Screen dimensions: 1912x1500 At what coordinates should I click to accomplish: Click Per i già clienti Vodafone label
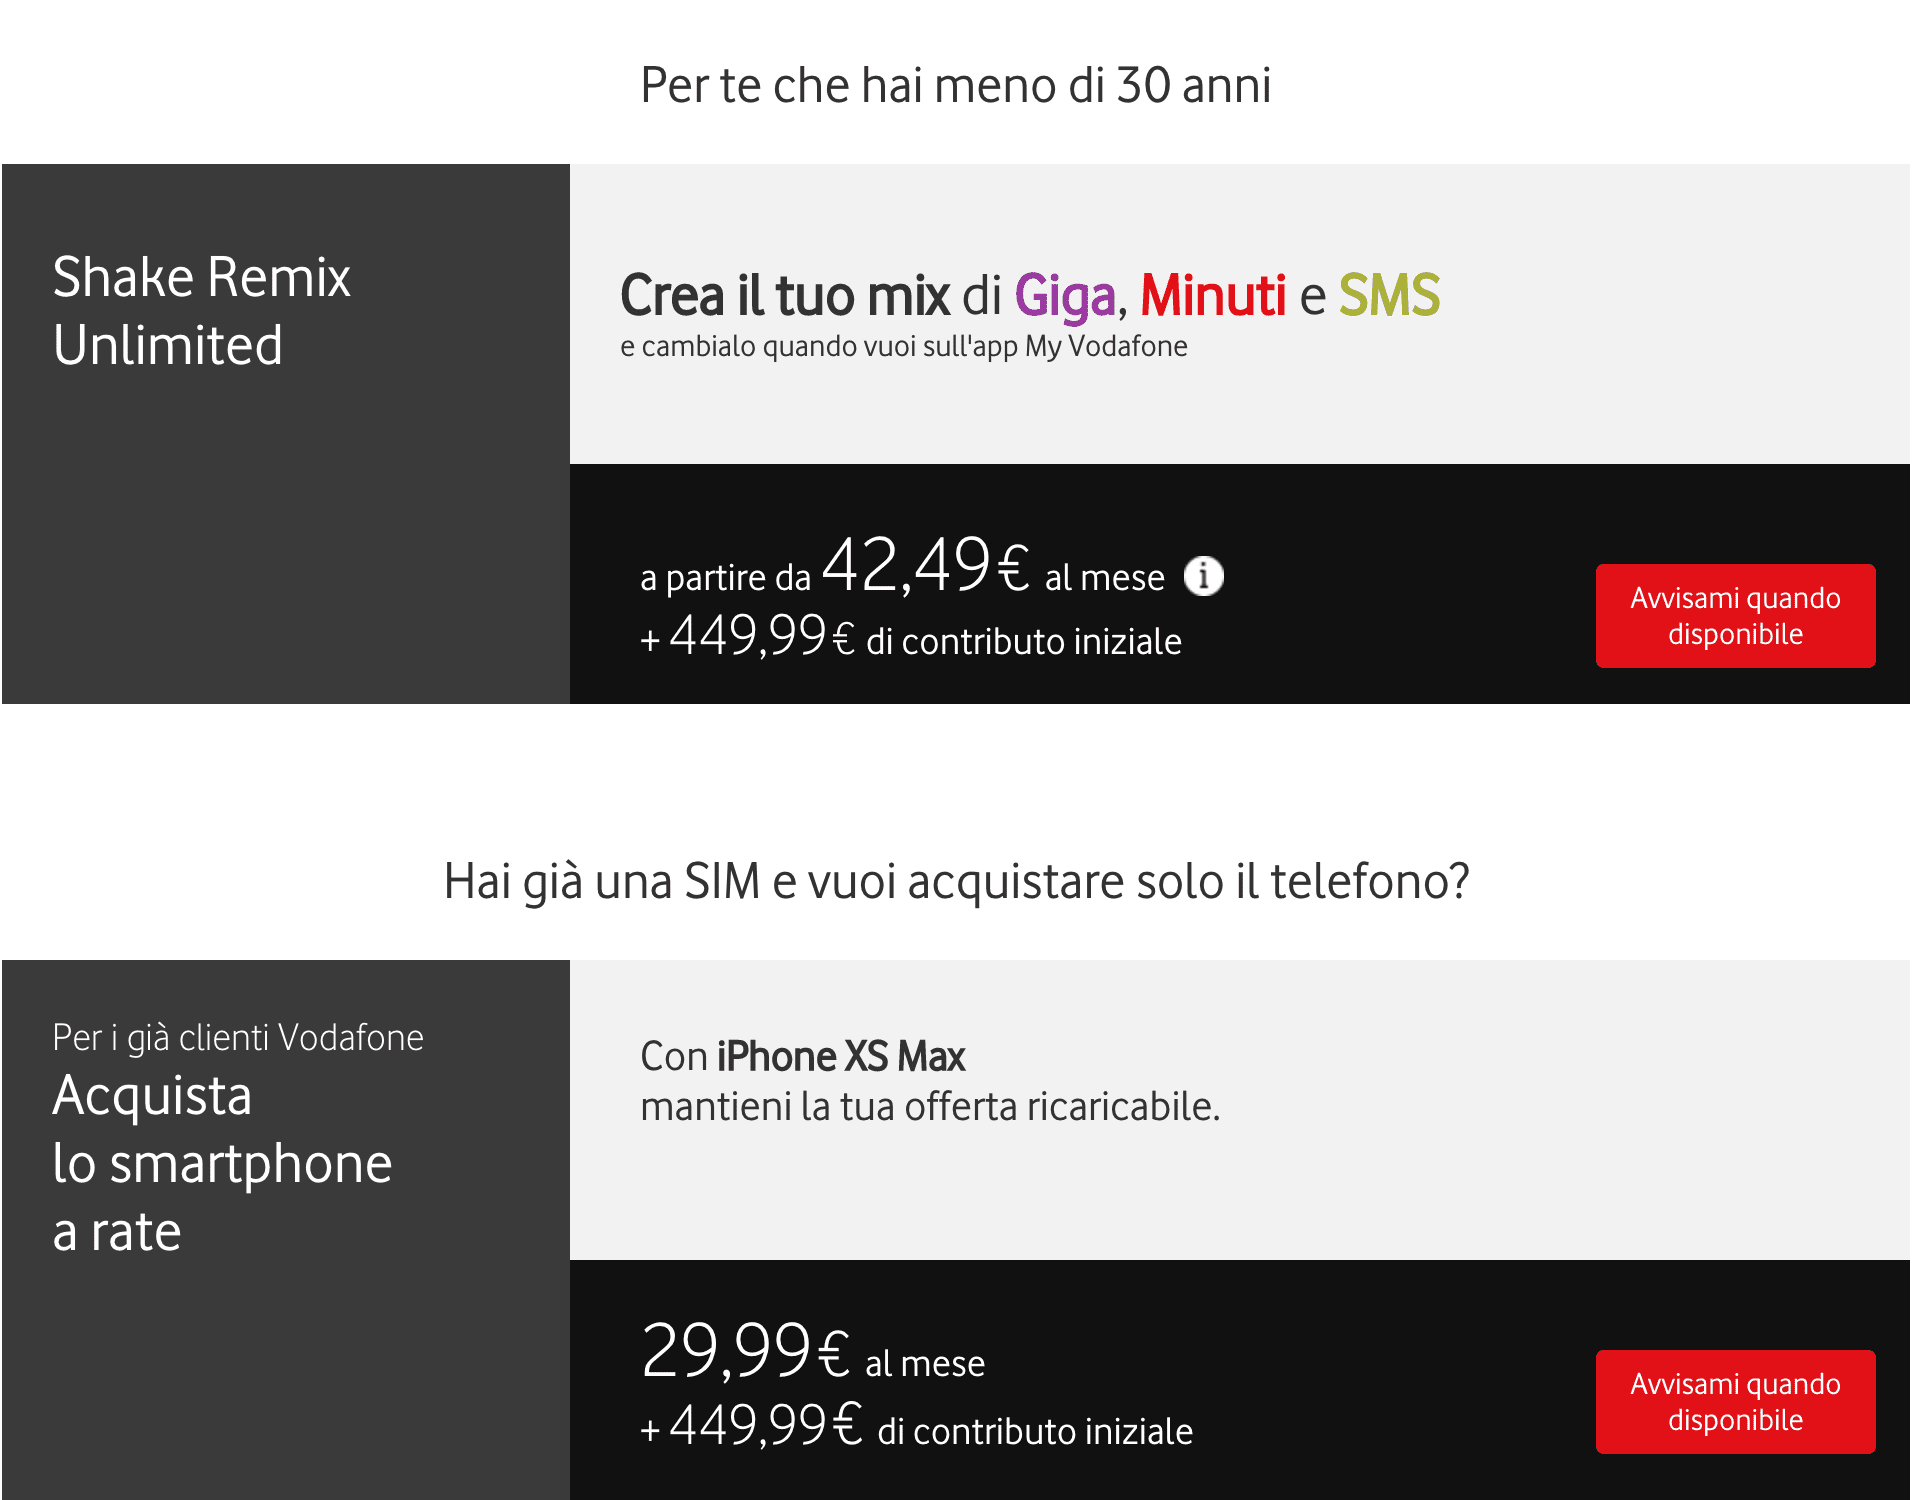pyautogui.click(x=238, y=1038)
